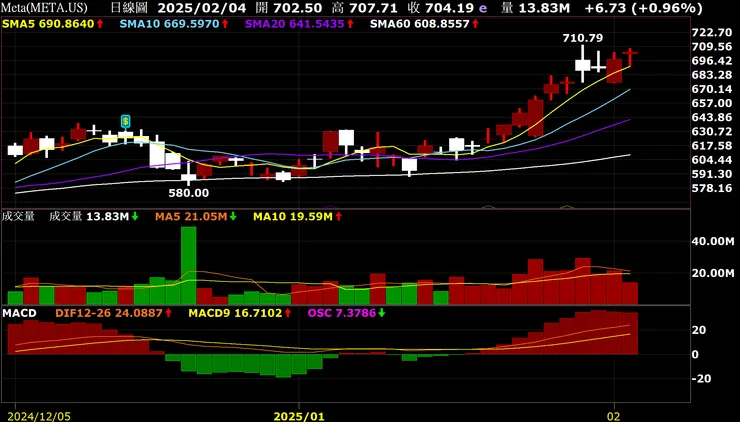Click the 710.79 high price annotation
740x422 pixels.
tap(582, 38)
